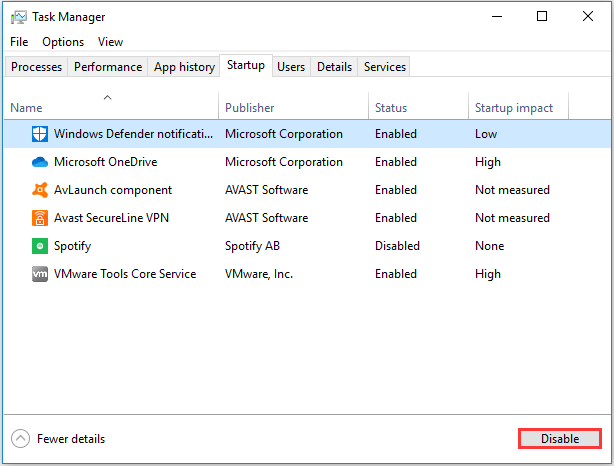Select the Startup tab

(246, 65)
